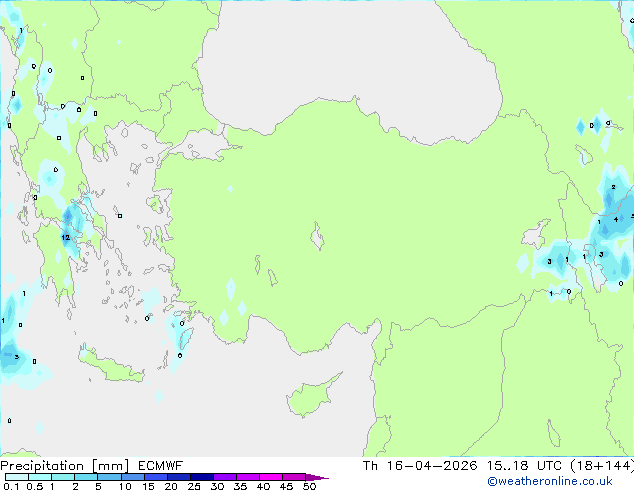Viewport: 634px width, 490px height.
Task: Click the above-50 mm arrow at legend end
Action: click(x=317, y=477)
